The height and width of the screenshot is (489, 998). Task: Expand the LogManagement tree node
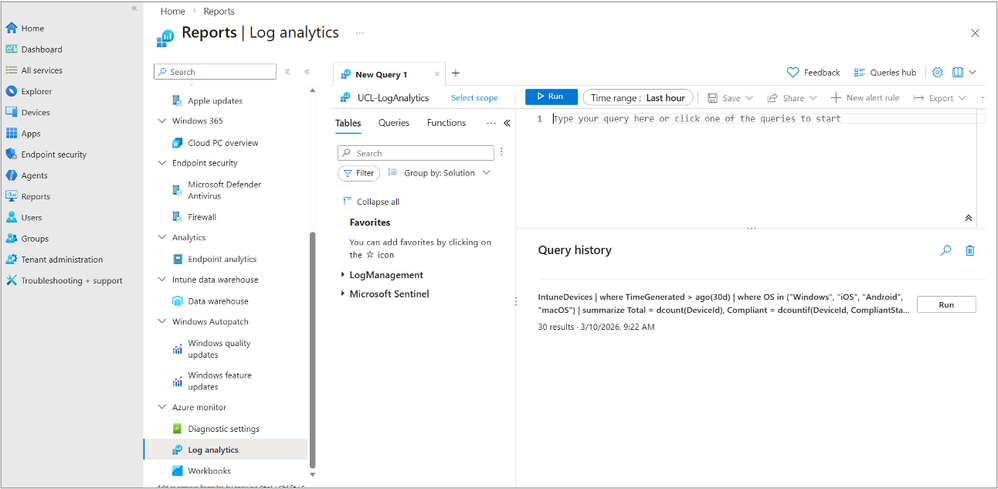click(x=343, y=275)
